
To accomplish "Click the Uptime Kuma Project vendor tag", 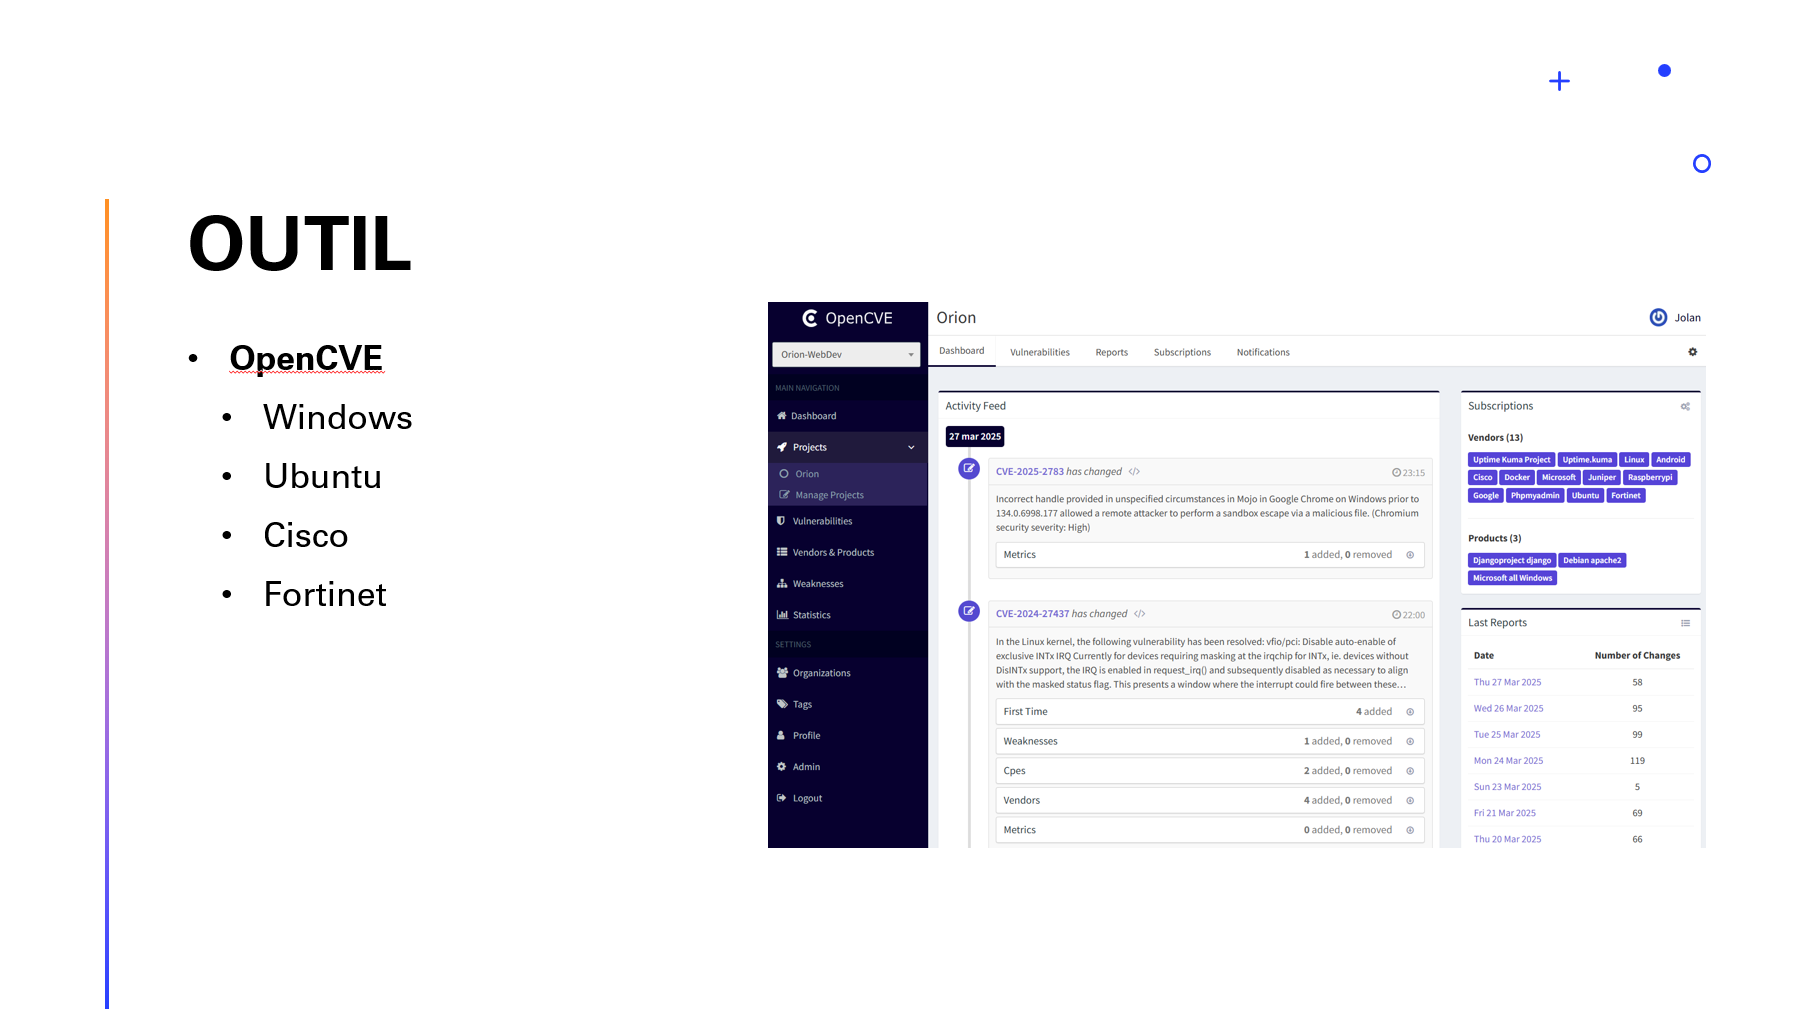I will [1511, 460].
